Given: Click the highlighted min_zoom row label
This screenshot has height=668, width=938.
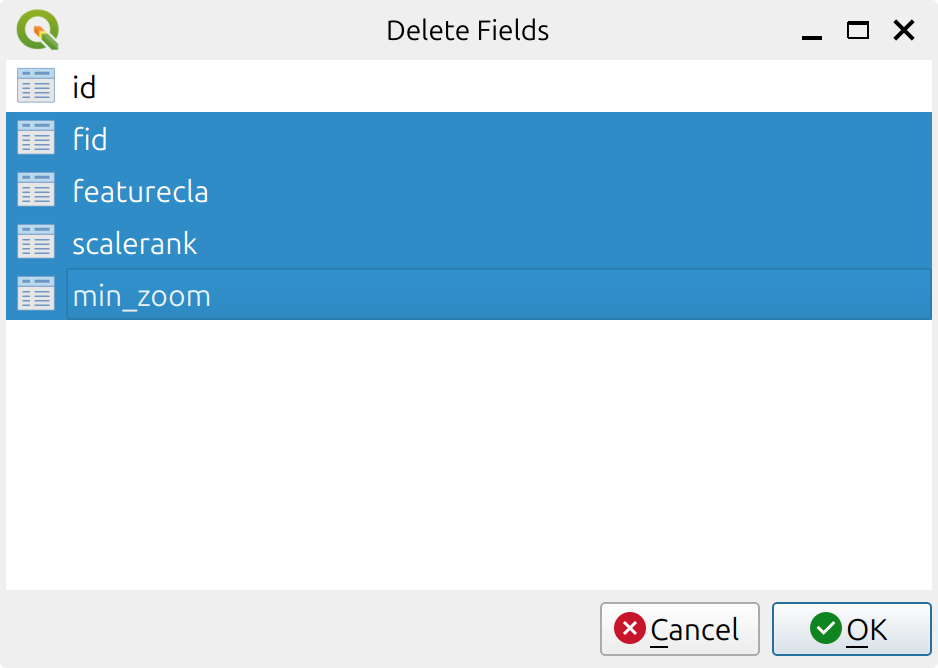Looking at the screenshot, I should [x=140, y=295].
